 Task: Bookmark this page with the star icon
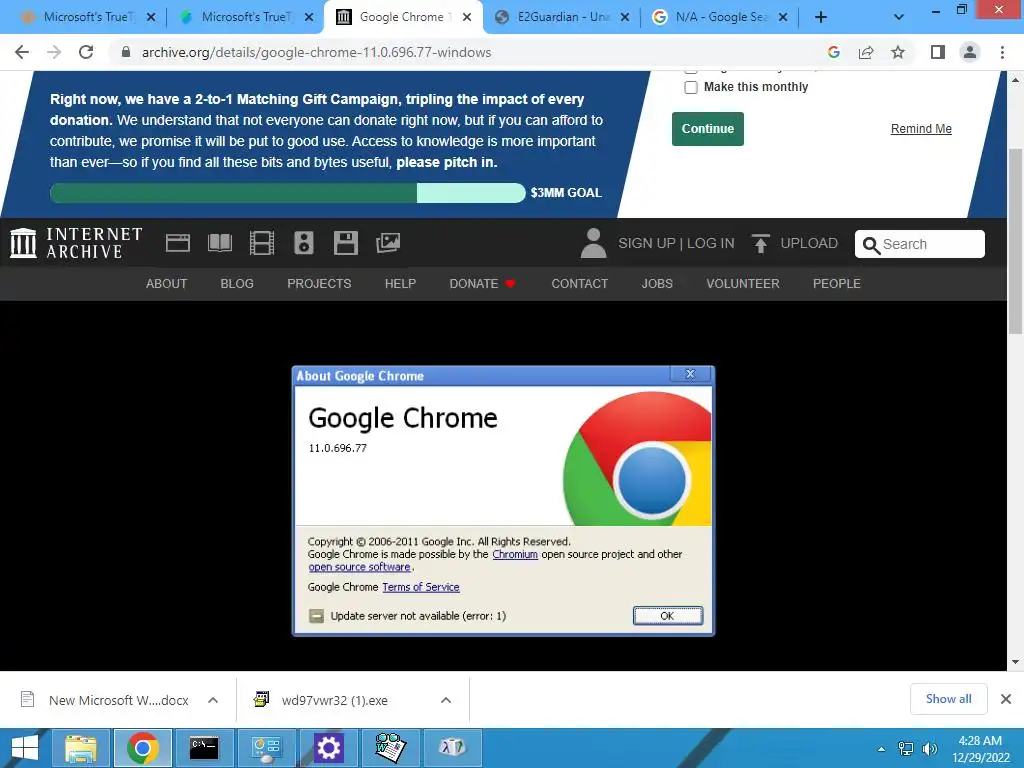point(898,52)
